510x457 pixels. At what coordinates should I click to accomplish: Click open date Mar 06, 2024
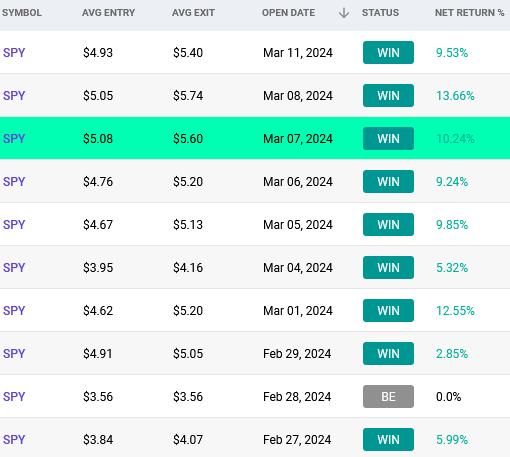[x=298, y=182]
